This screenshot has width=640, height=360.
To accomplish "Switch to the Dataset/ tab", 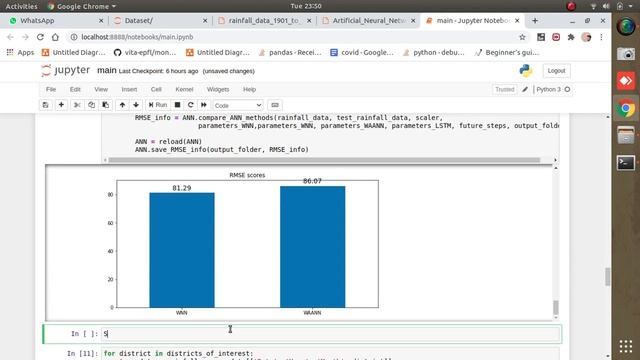I will tap(161, 20).
